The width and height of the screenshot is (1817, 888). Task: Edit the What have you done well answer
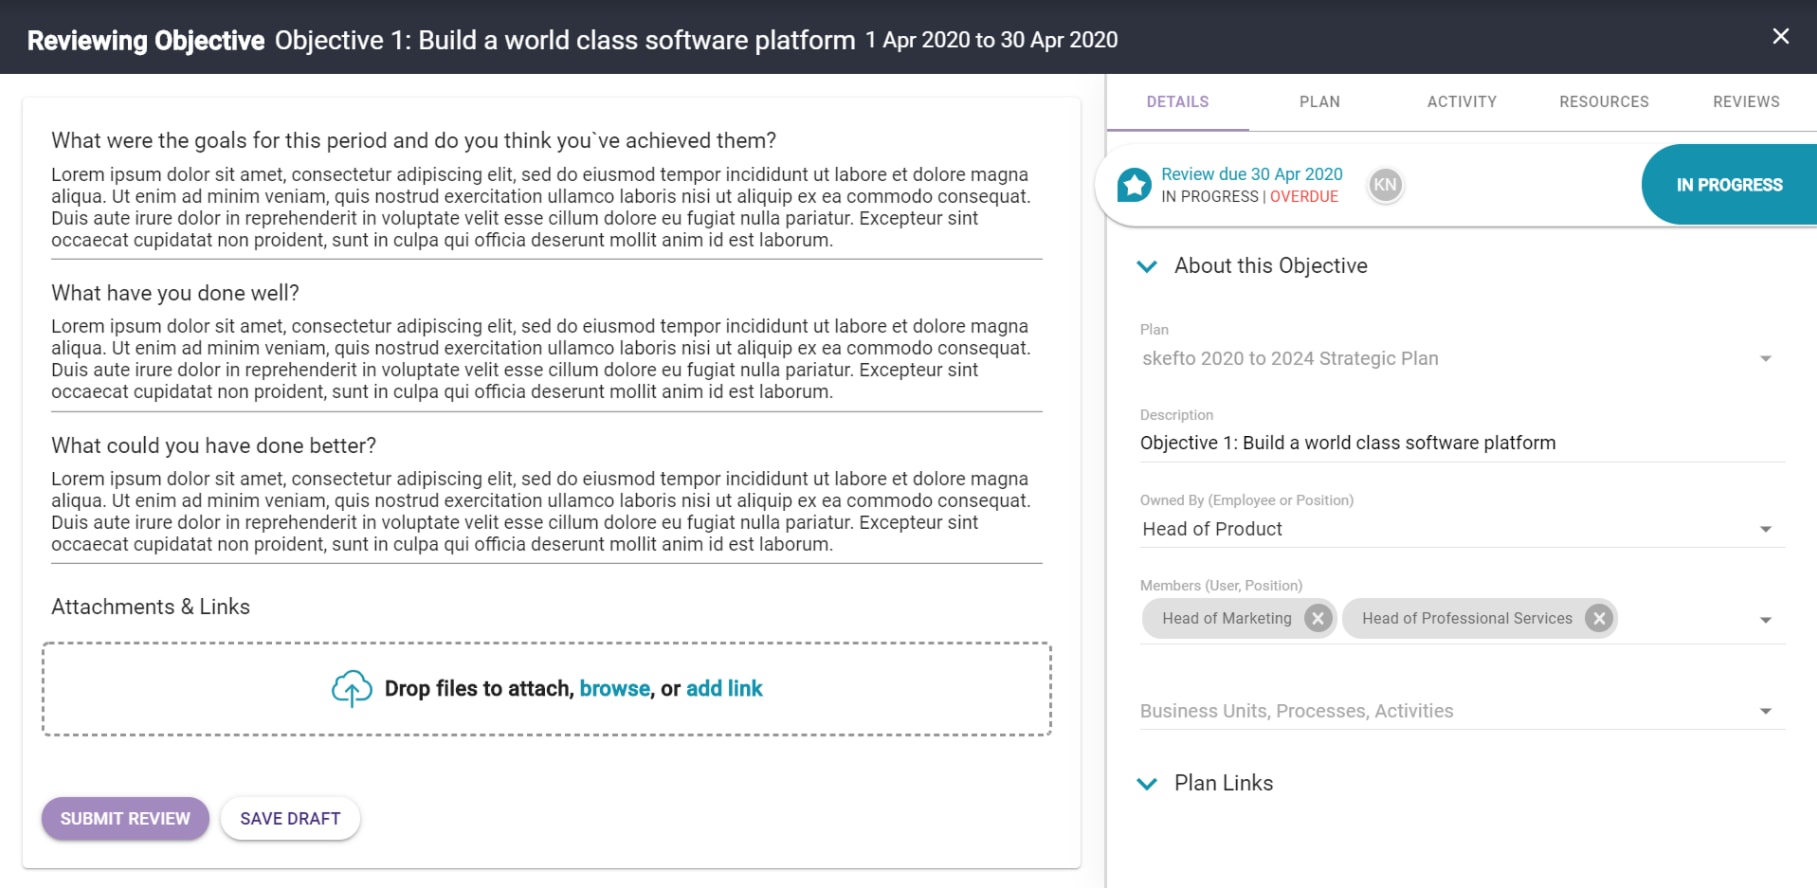[546, 359]
